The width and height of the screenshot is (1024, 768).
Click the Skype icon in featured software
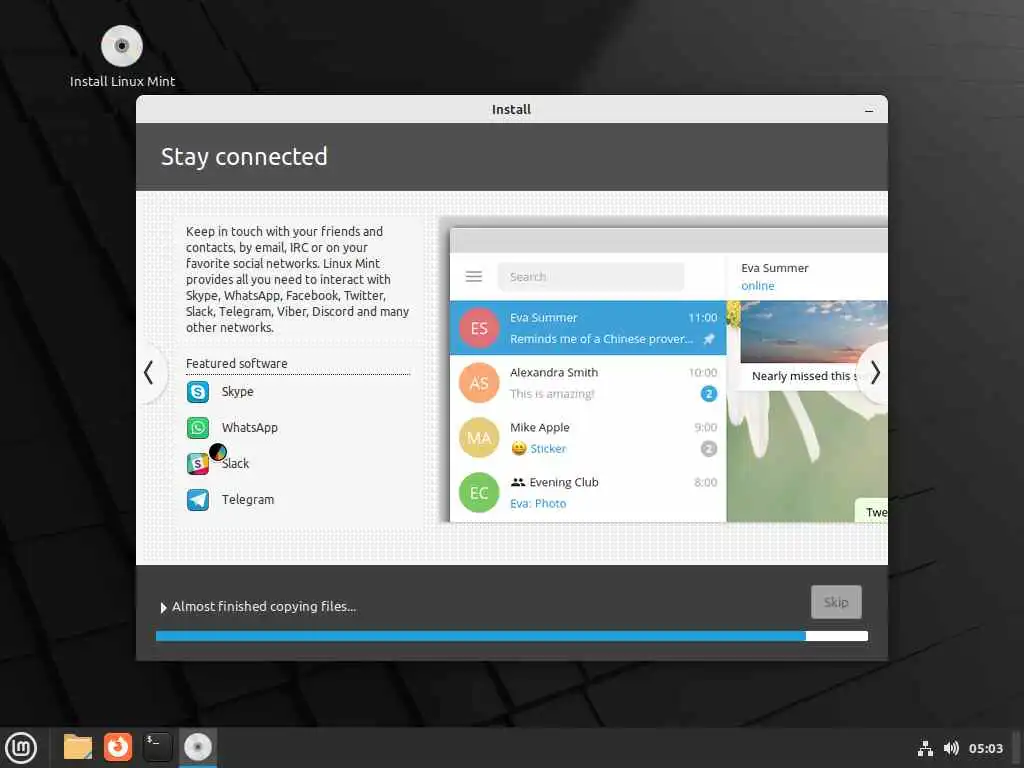coord(198,392)
